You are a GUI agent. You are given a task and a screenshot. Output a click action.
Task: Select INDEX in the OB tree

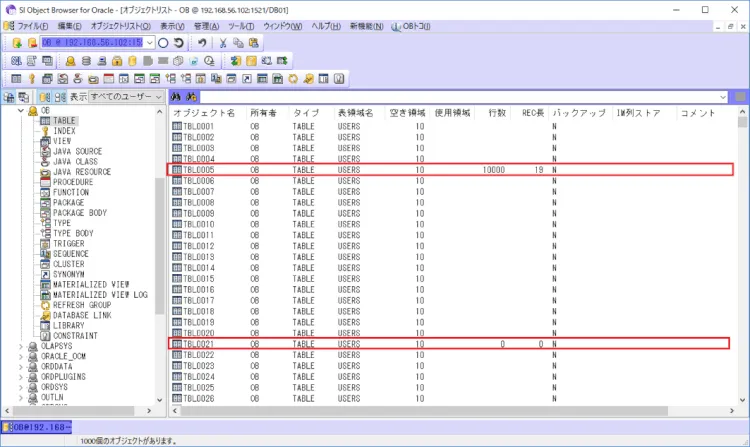point(64,131)
